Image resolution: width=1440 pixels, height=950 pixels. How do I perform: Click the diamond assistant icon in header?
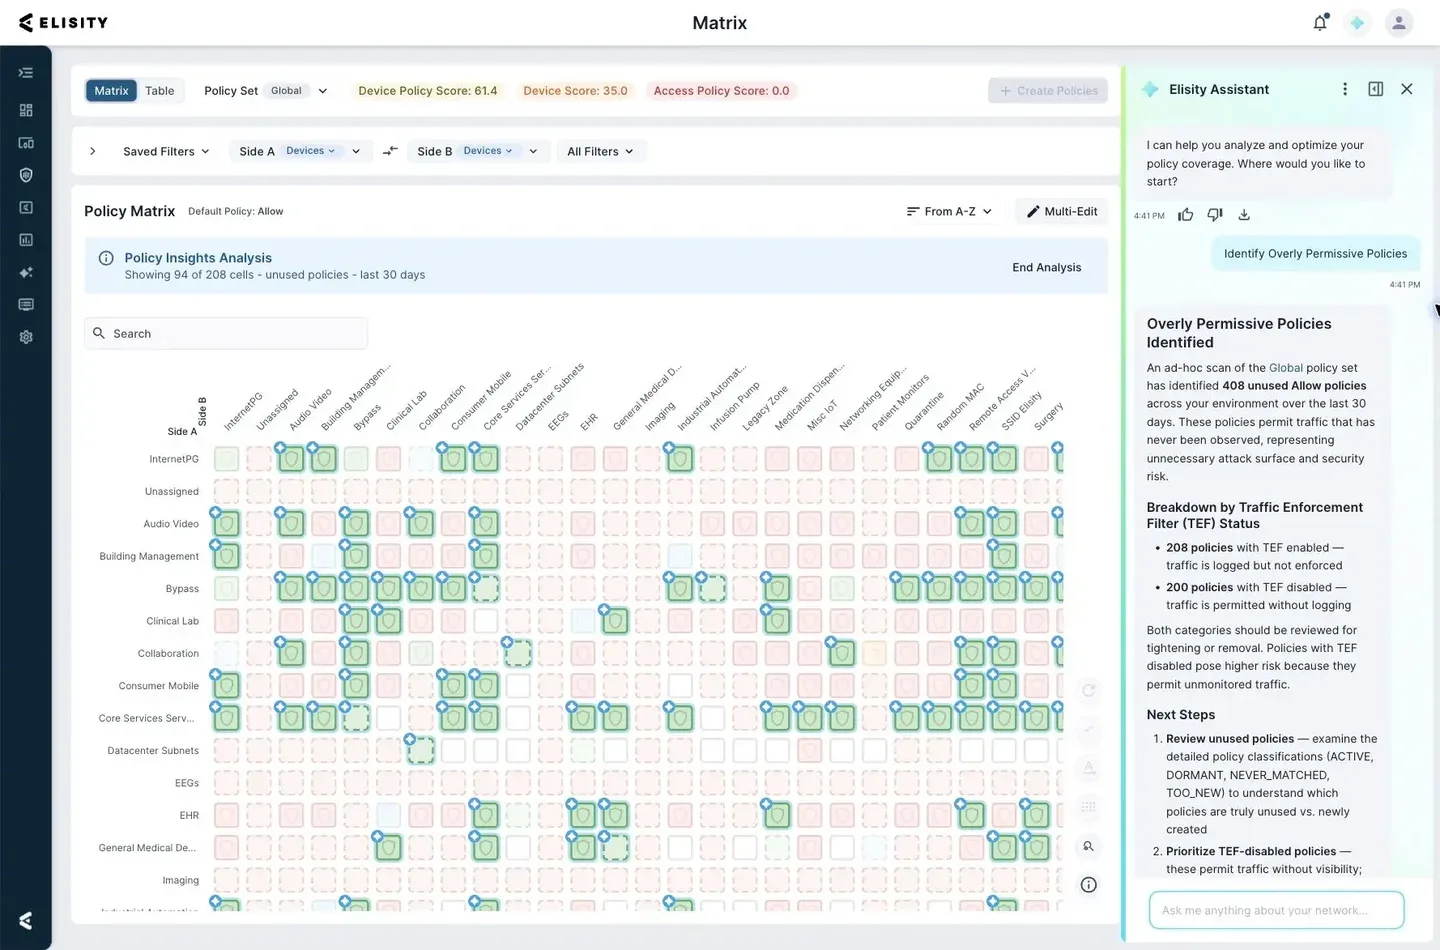[1357, 22]
